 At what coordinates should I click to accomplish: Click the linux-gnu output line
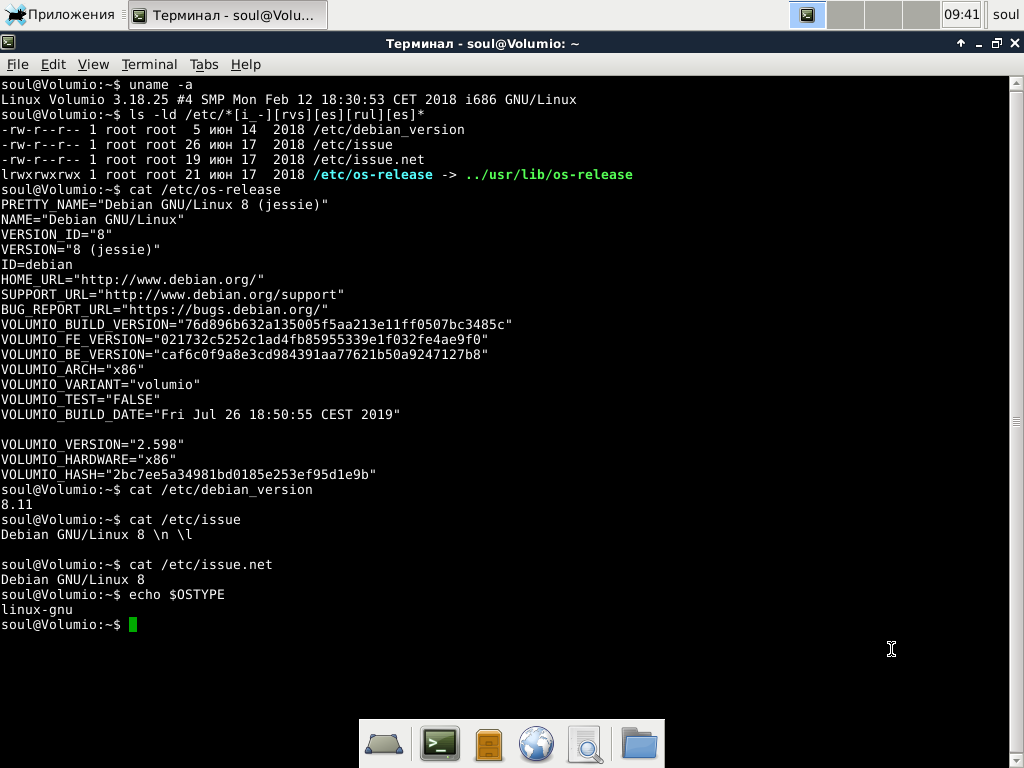pos(37,610)
